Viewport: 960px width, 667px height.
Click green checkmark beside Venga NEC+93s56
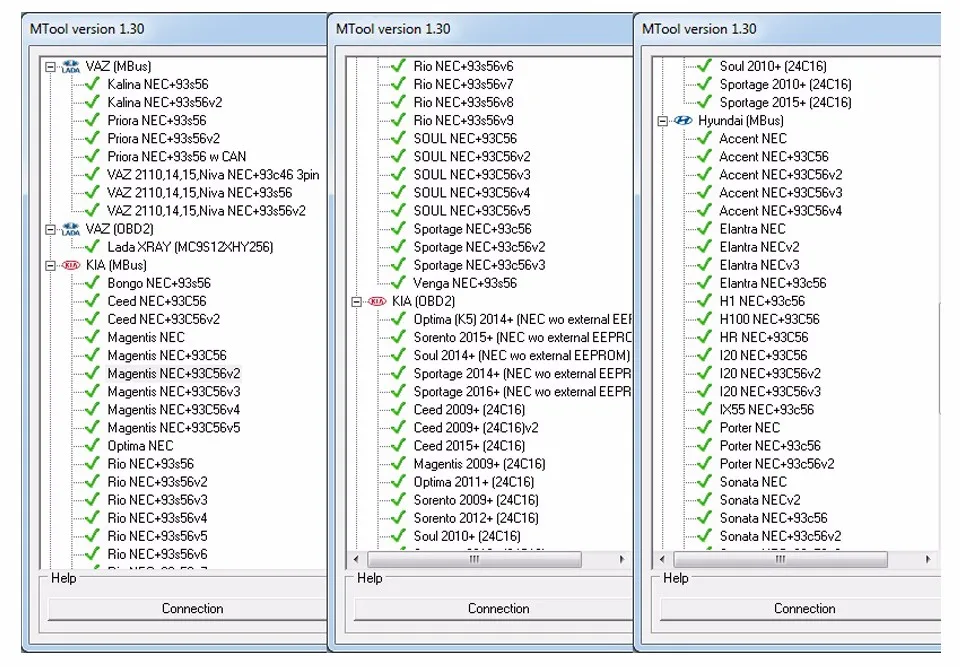(399, 283)
